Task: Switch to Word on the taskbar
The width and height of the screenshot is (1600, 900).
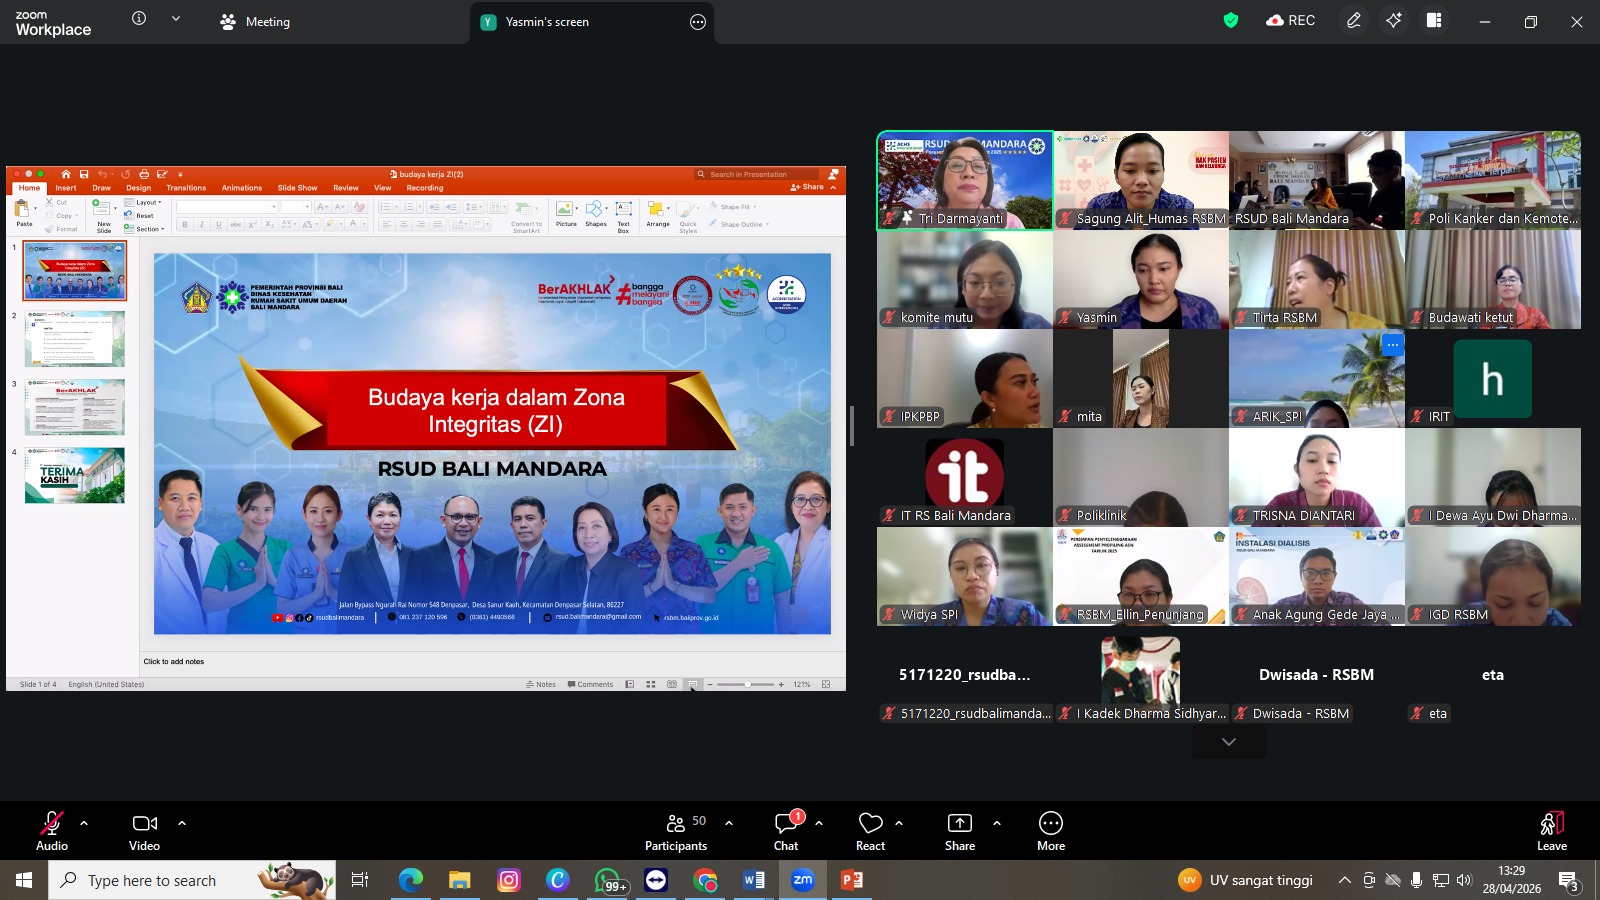Action: click(754, 880)
